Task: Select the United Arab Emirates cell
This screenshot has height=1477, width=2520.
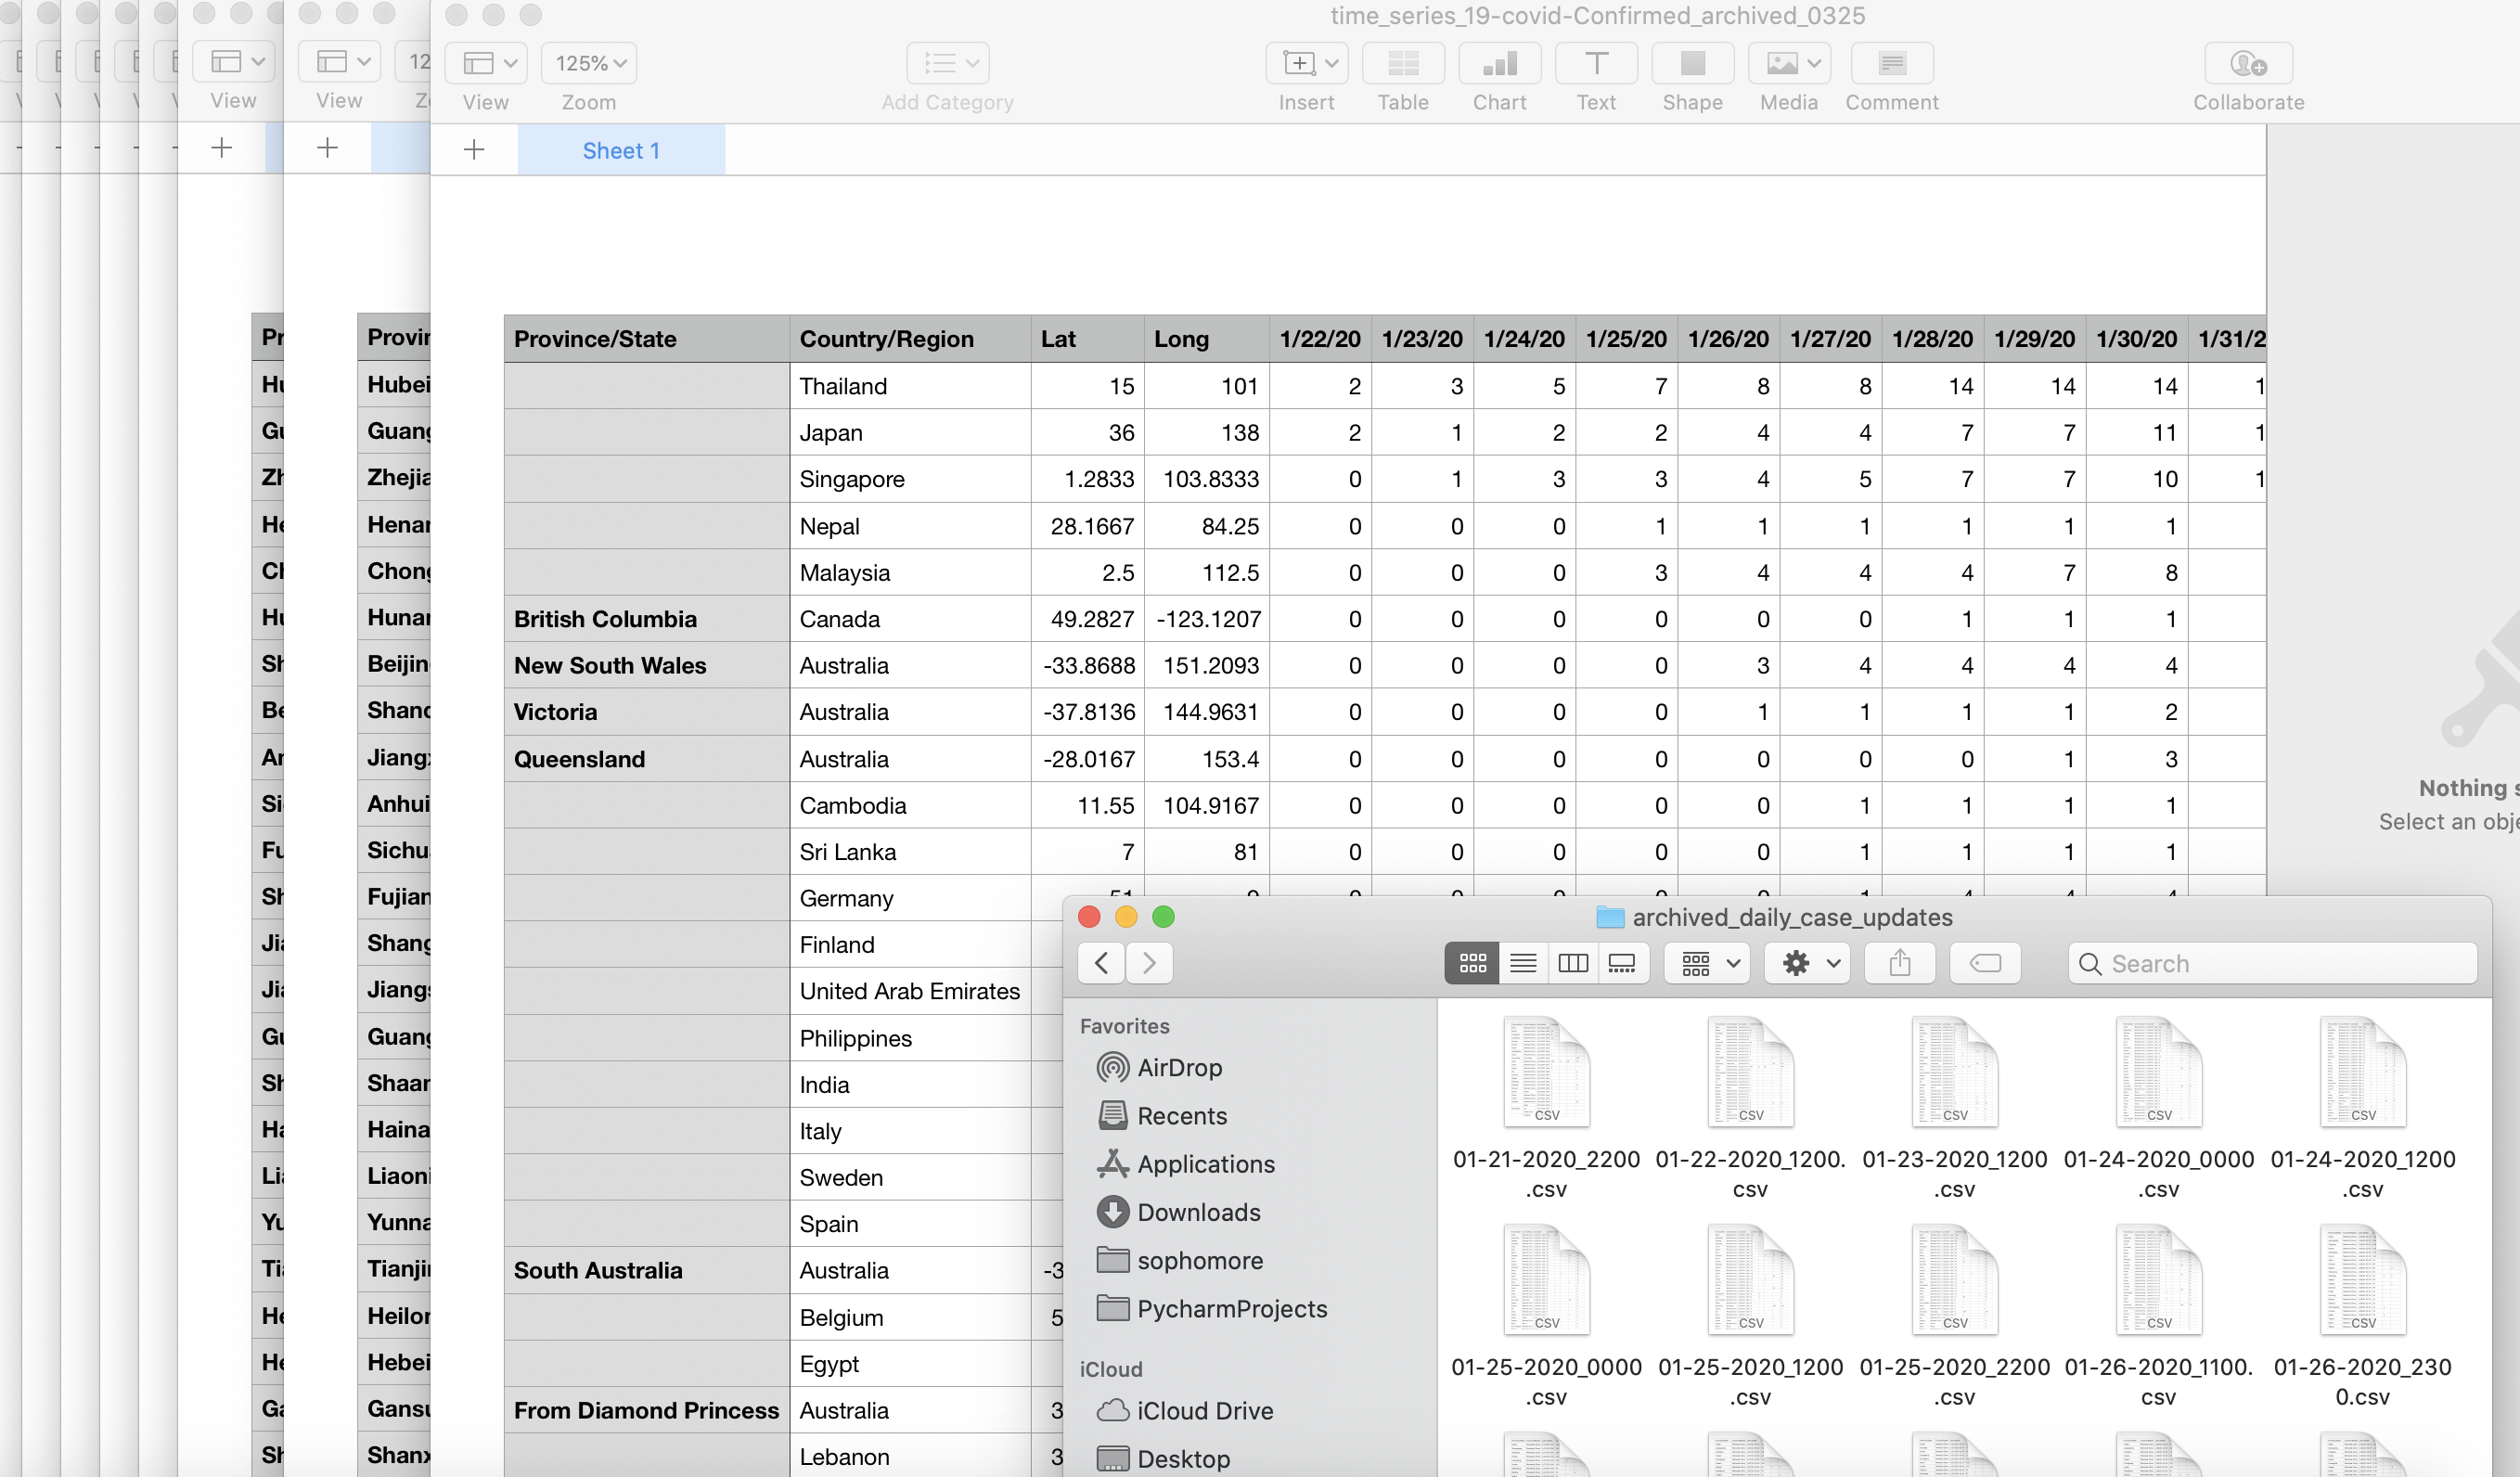Action: coord(910,991)
